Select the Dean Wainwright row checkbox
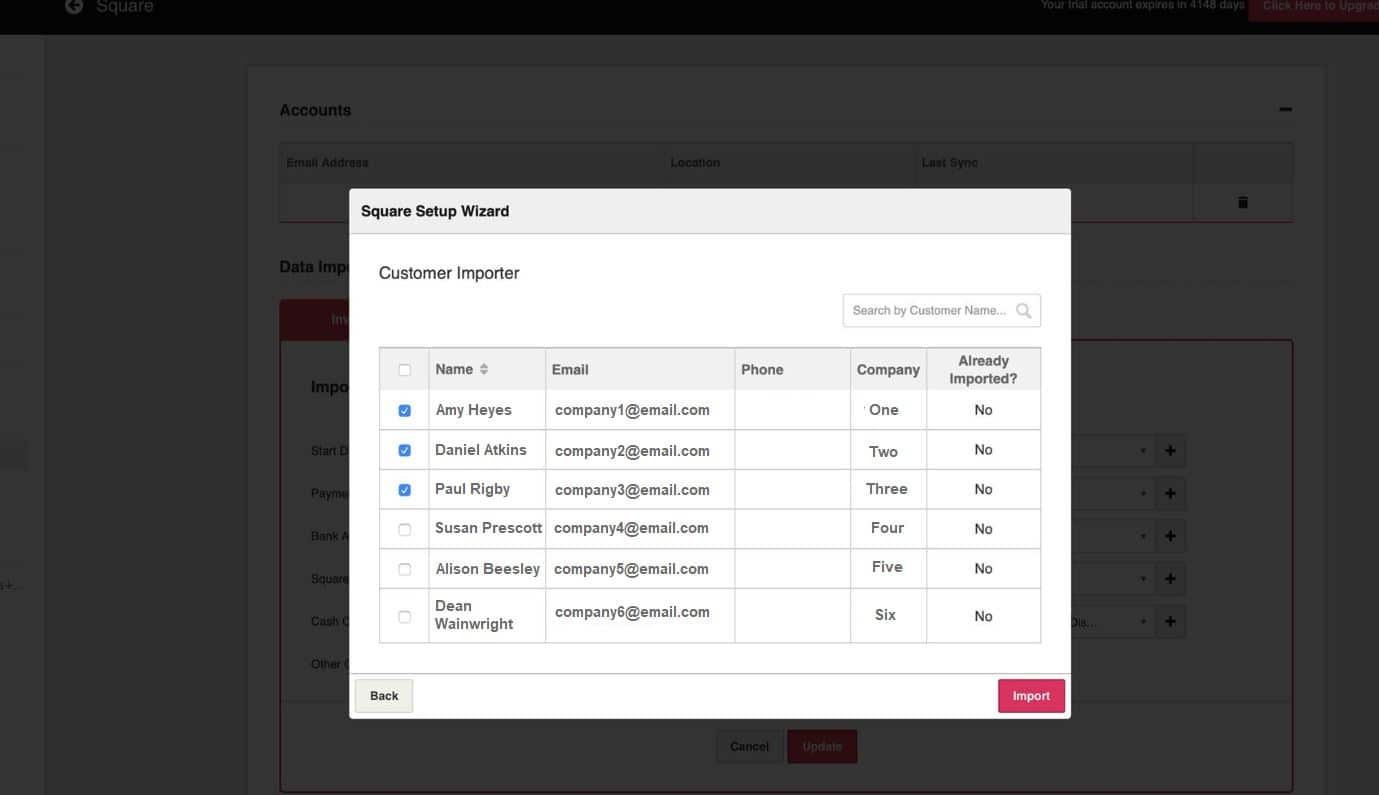The height and width of the screenshot is (795, 1379). [405, 617]
